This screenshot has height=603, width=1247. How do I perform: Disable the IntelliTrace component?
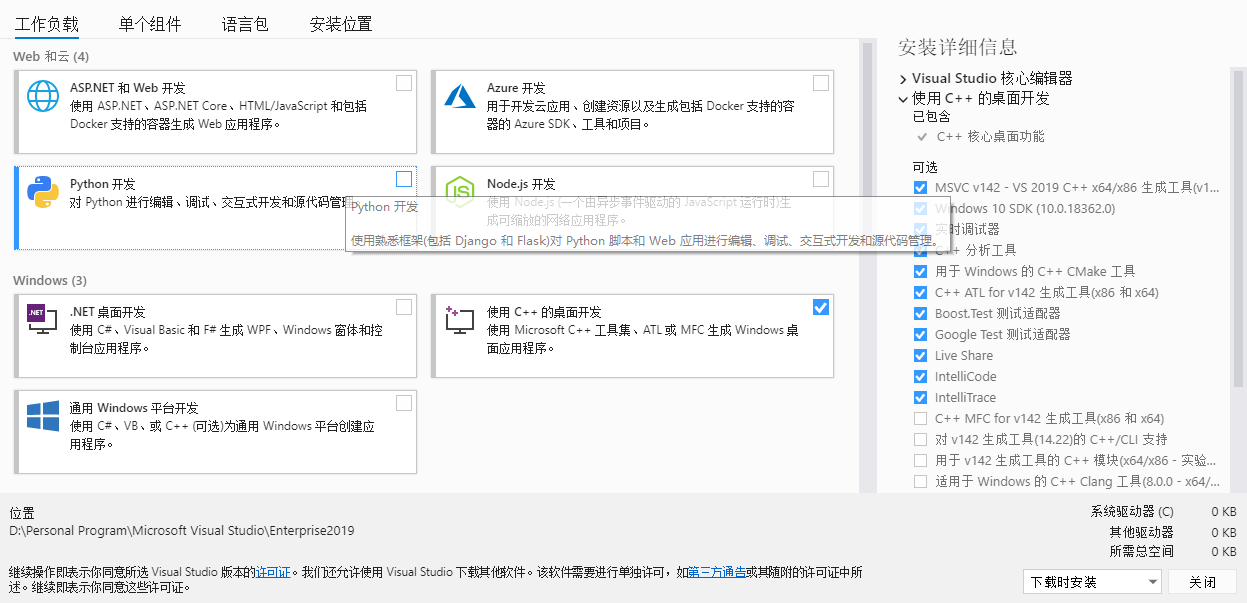coord(920,397)
